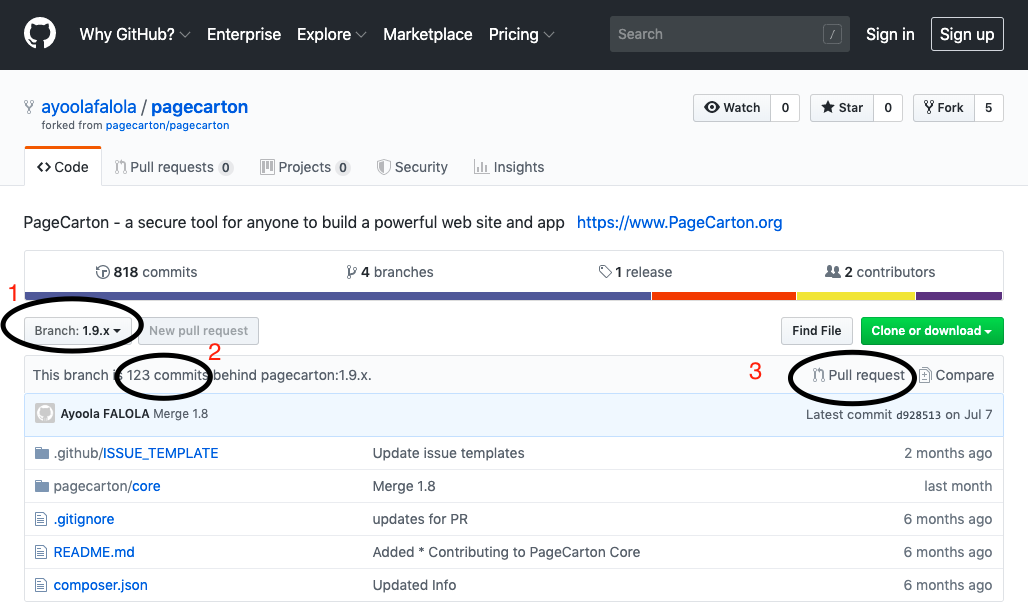Viewport: 1028px width, 611px height.
Task: Watch the repository
Action: 732,108
